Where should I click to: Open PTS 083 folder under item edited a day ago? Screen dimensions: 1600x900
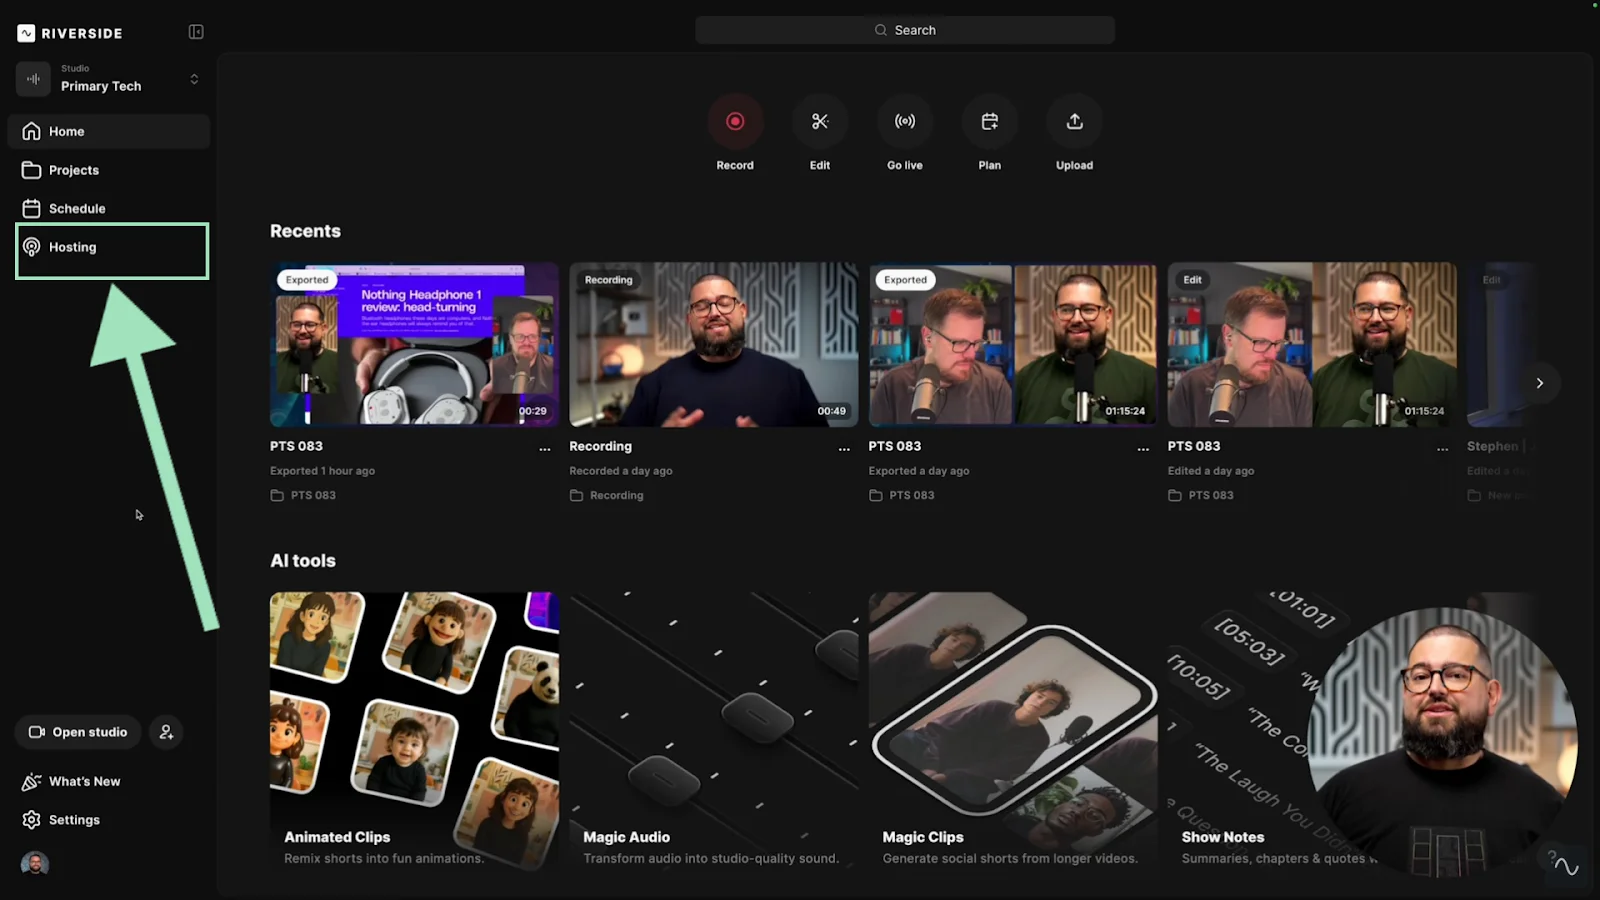(x=1201, y=495)
